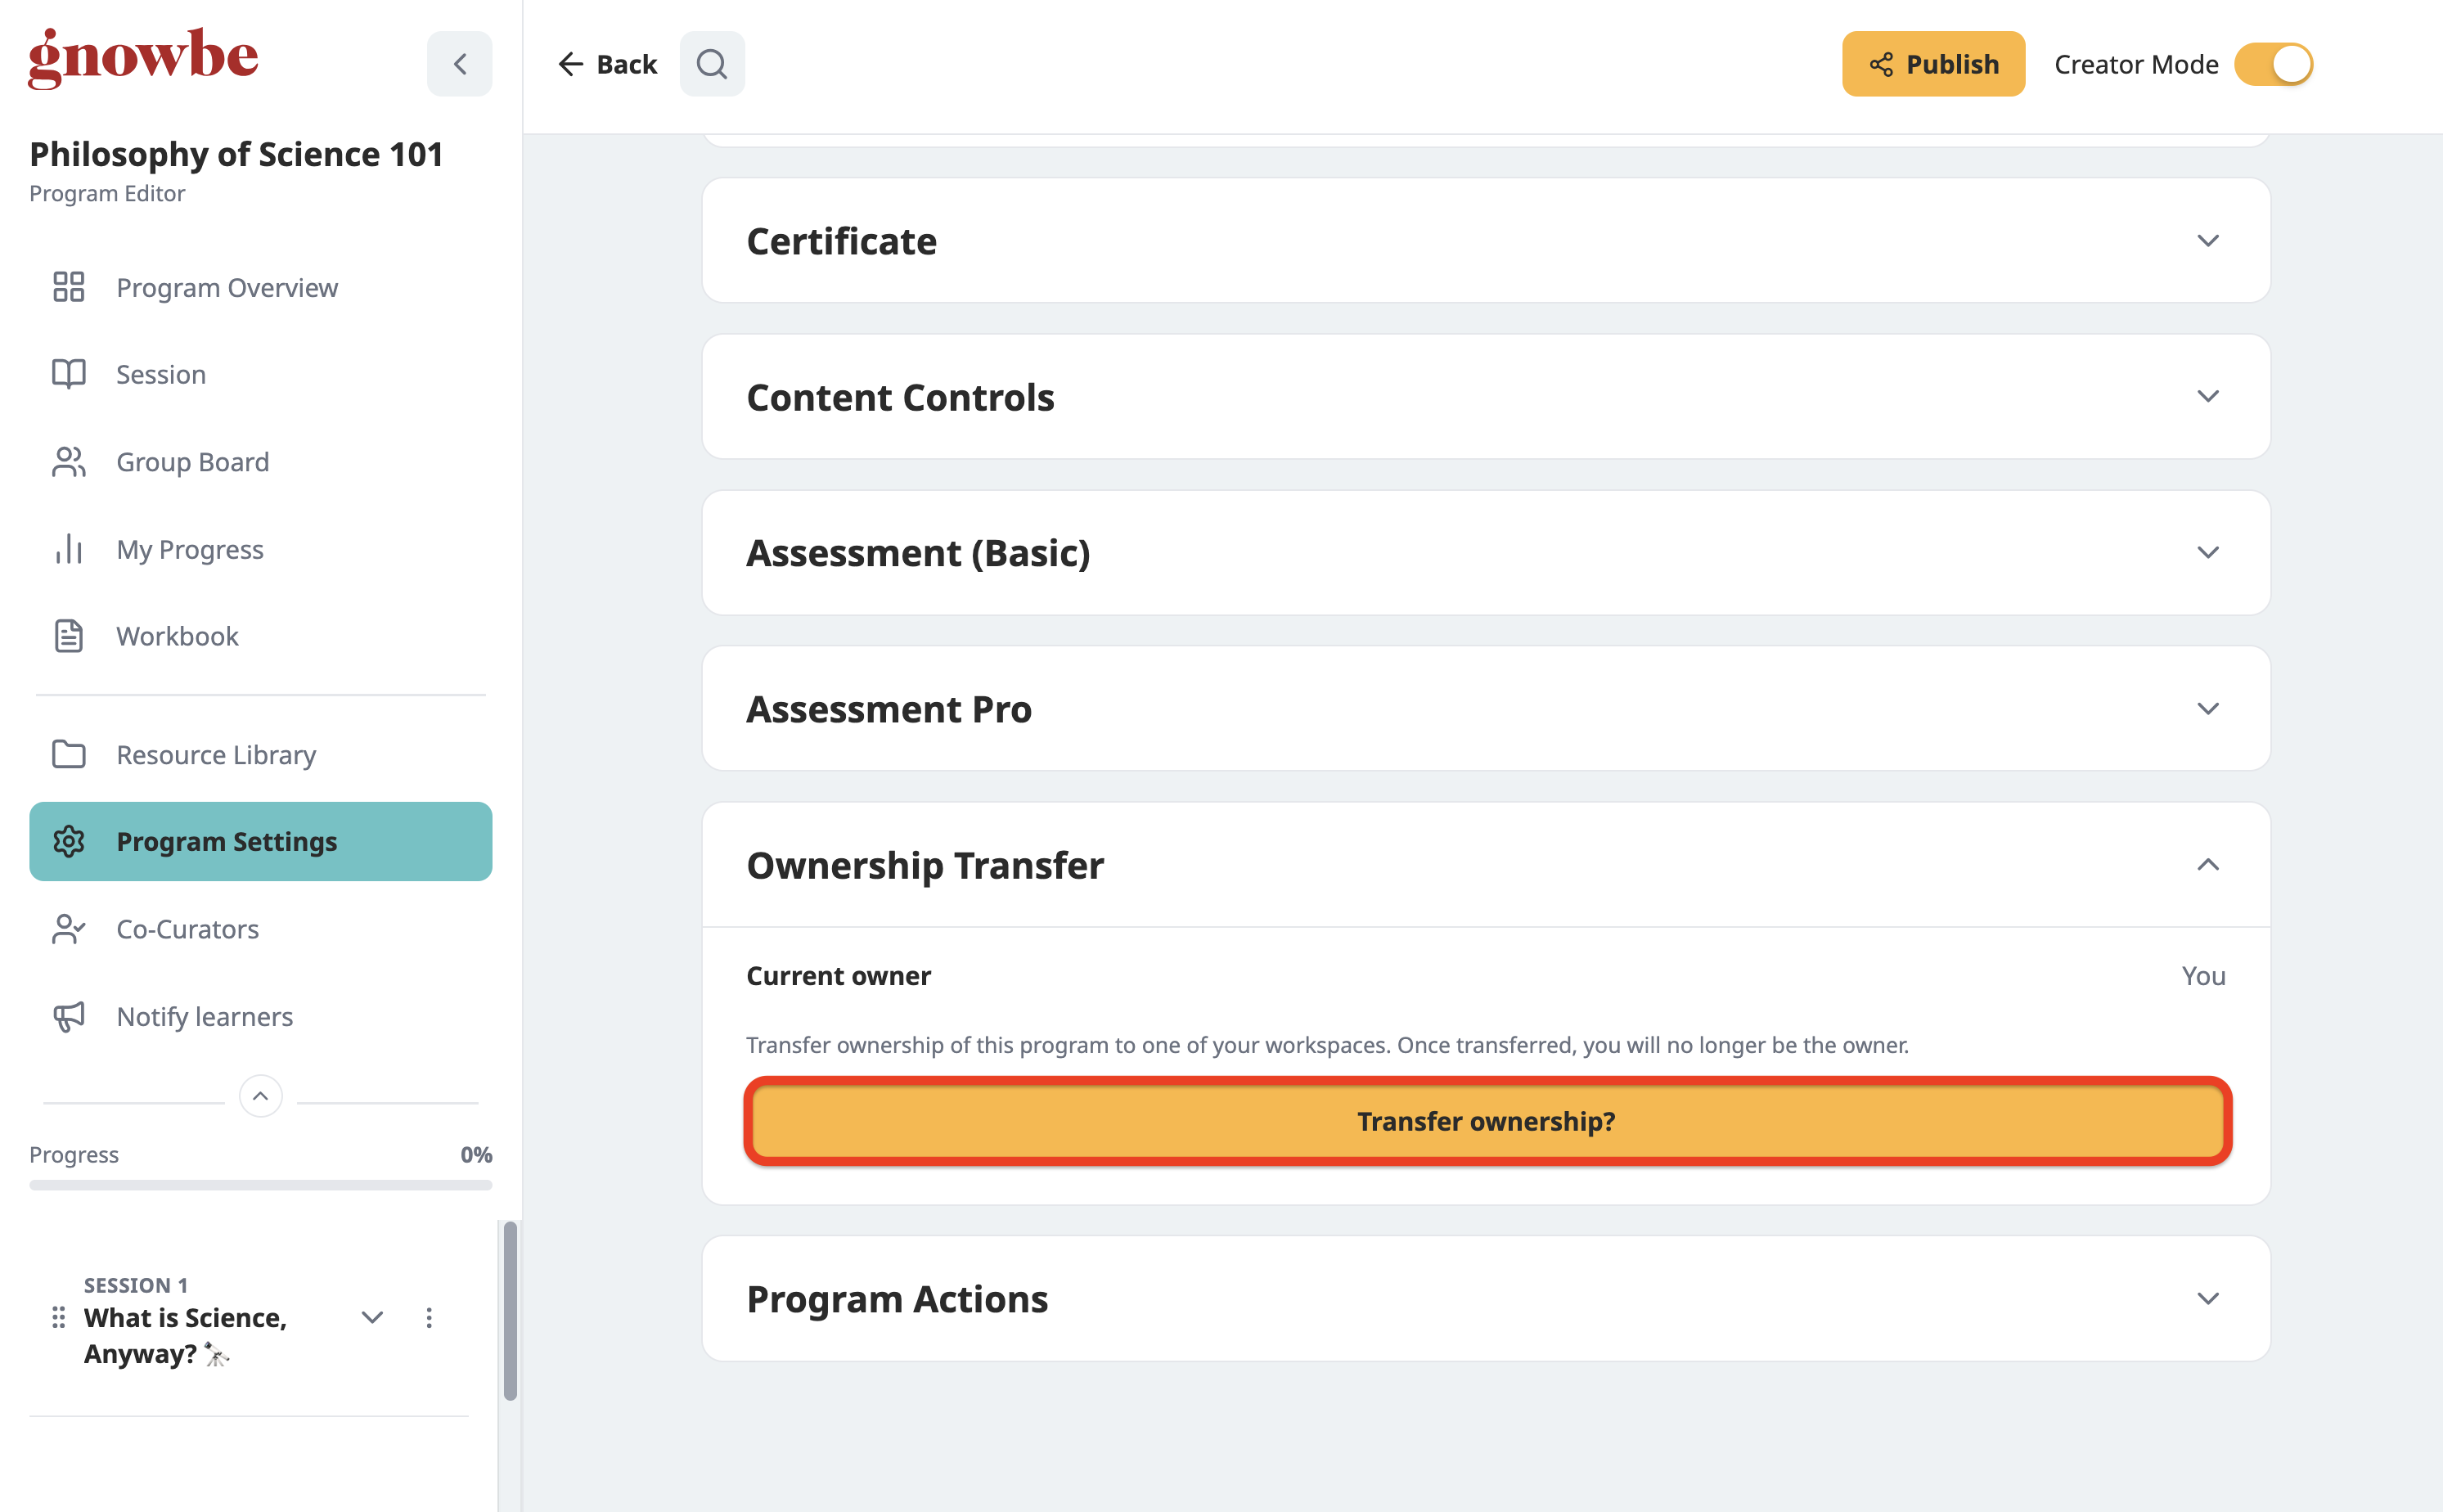Click the Transfer ownership? button
This screenshot has height=1512, width=2443.
[x=1487, y=1121]
